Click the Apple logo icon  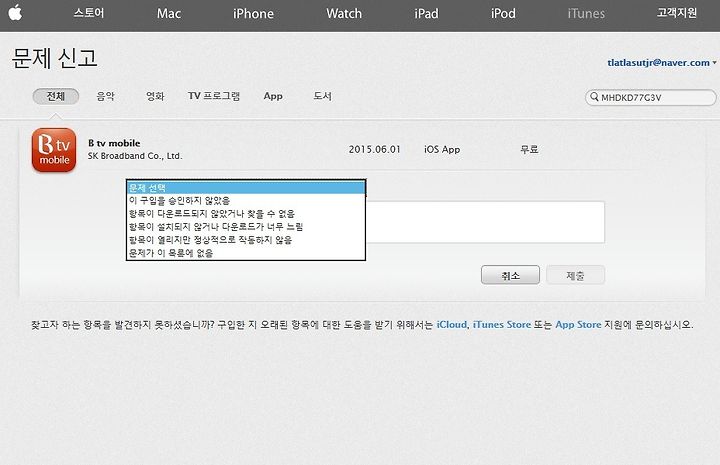pos(15,13)
